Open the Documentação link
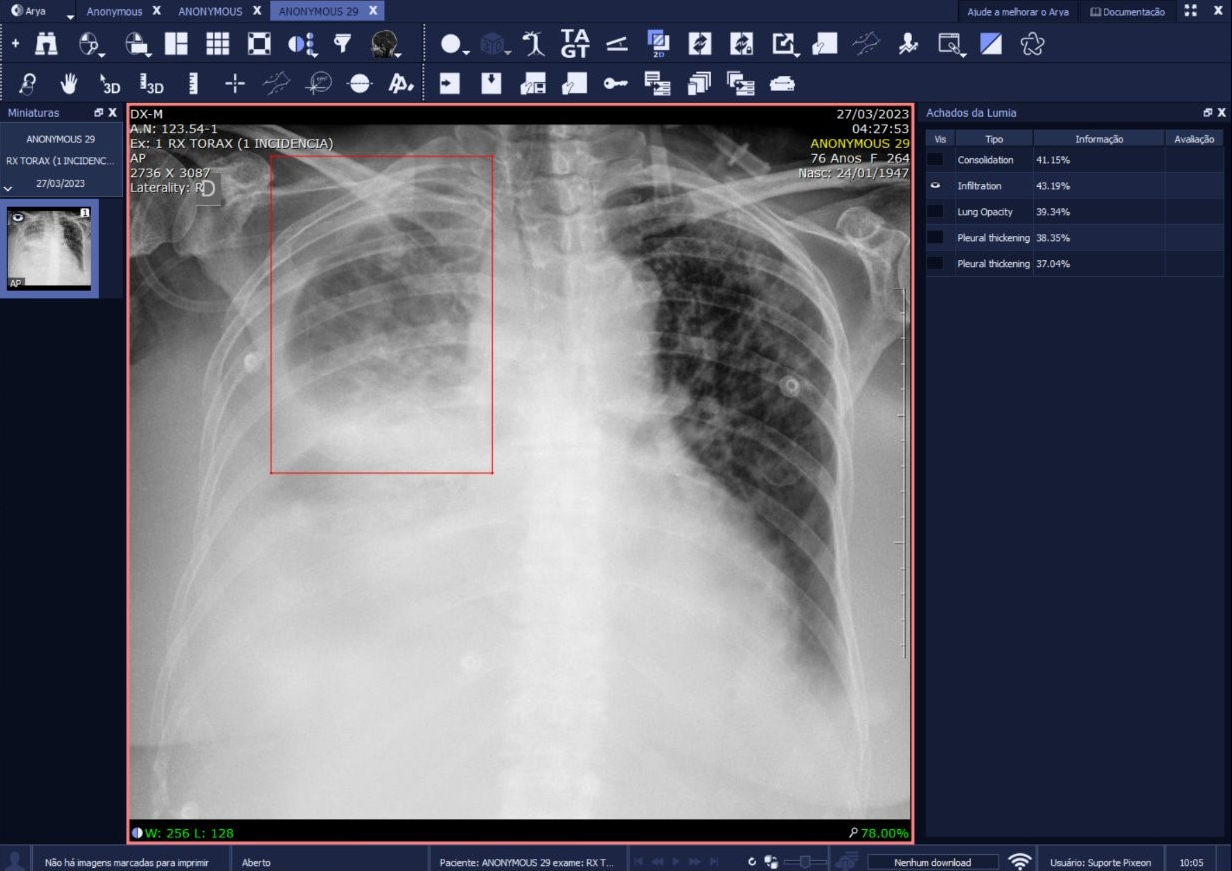Viewport: 1232px width, 871px height. [x=1127, y=12]
